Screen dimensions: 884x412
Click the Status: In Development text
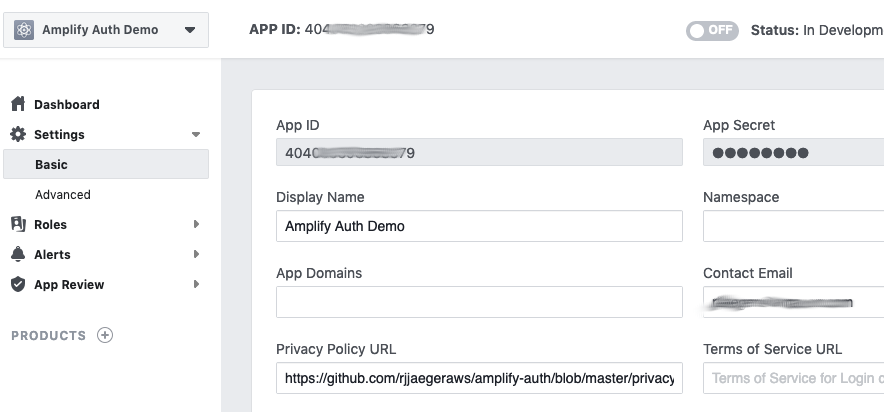click(x=817, y=30)
